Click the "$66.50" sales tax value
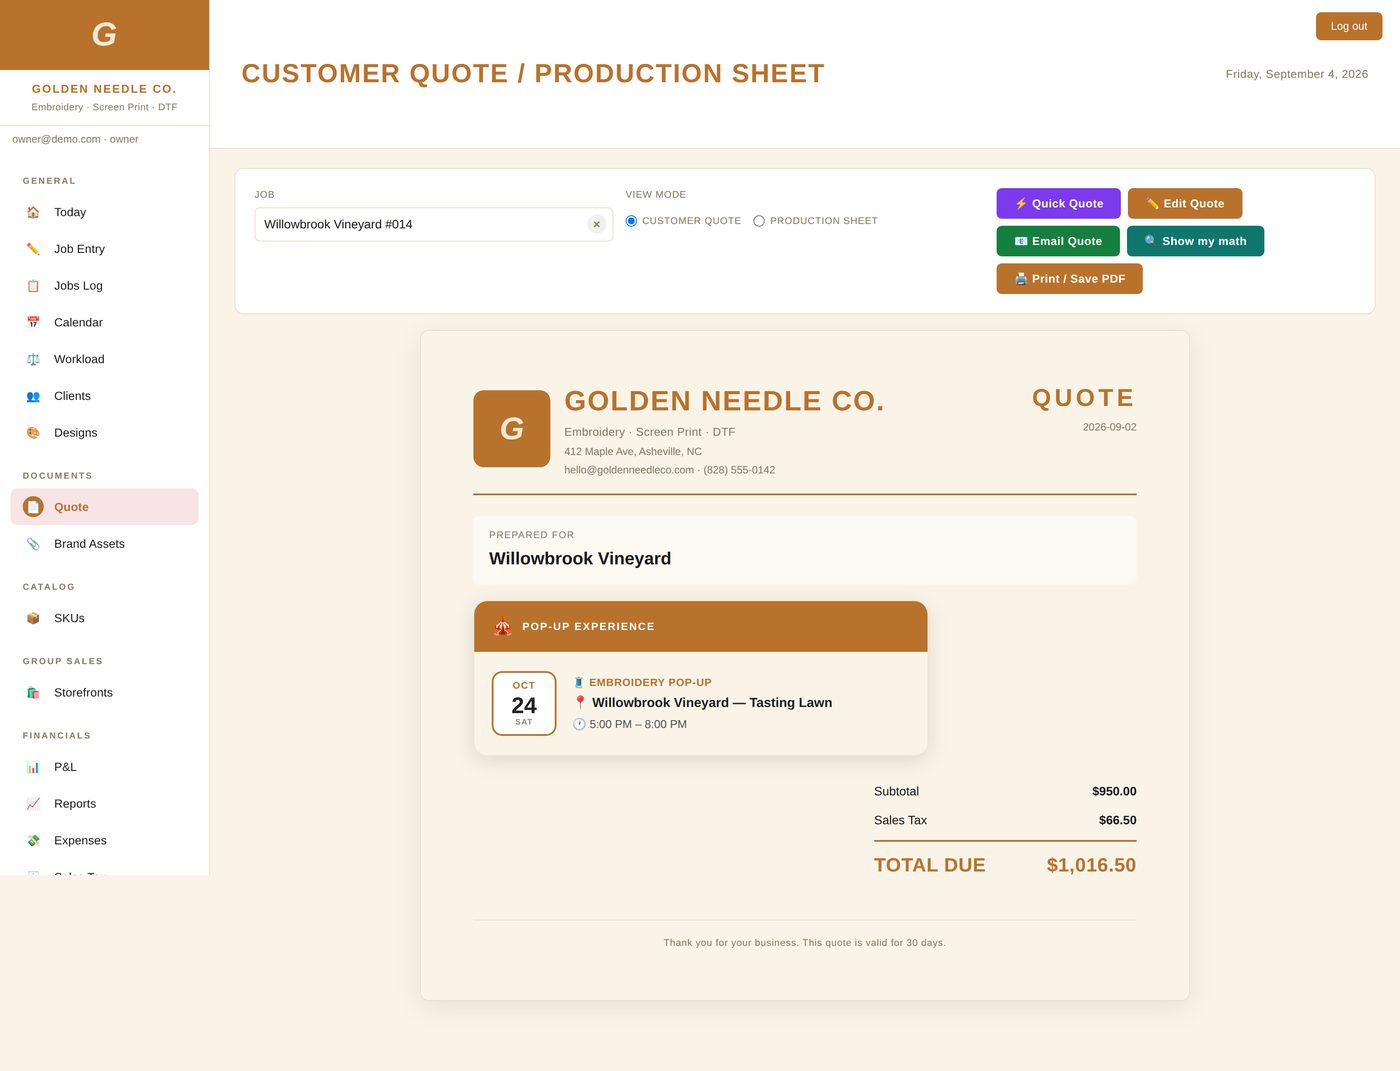This screenshot has width=1400, height=1071. [x=1117, y=820]
